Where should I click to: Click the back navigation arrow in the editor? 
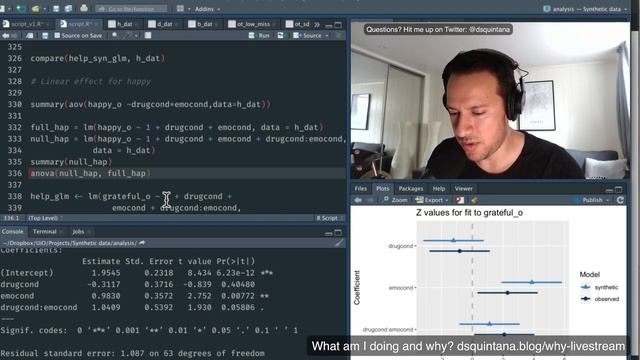(6, 36)
